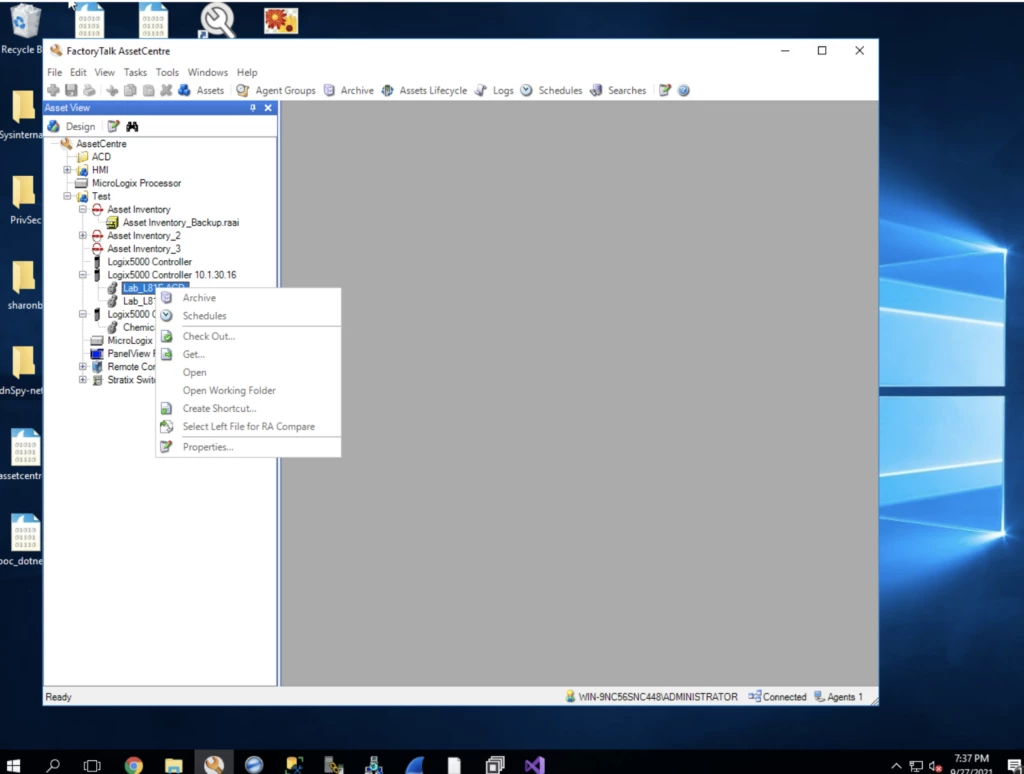
Task: Select Properties... in the context menu
Action: pos(207,447)
